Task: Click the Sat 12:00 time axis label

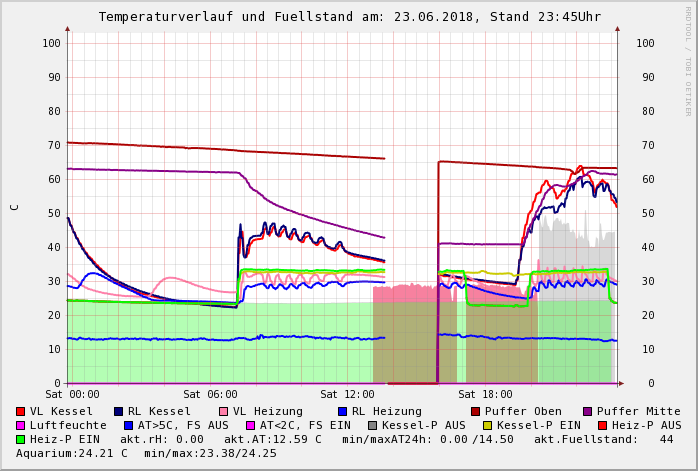Action: 347,394
